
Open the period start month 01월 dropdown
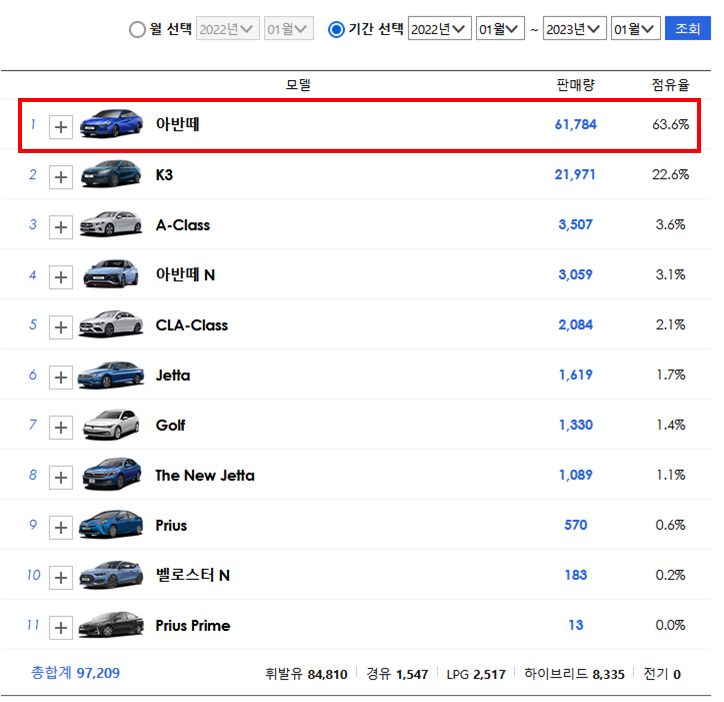click(x=500, y=29)
